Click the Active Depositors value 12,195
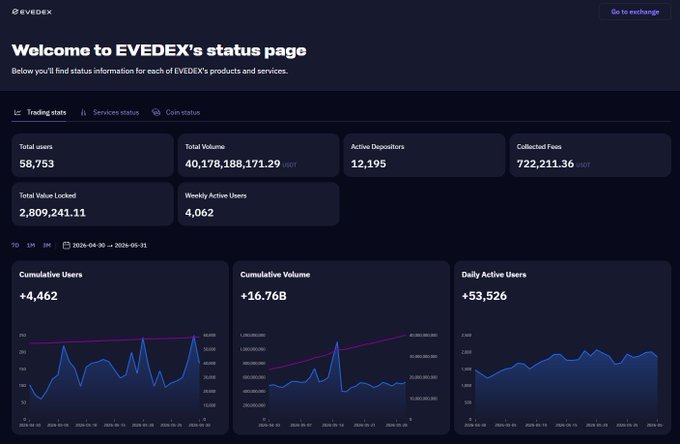Image resolution: width=680 pixels, height=444 pixels. [369, 164]
